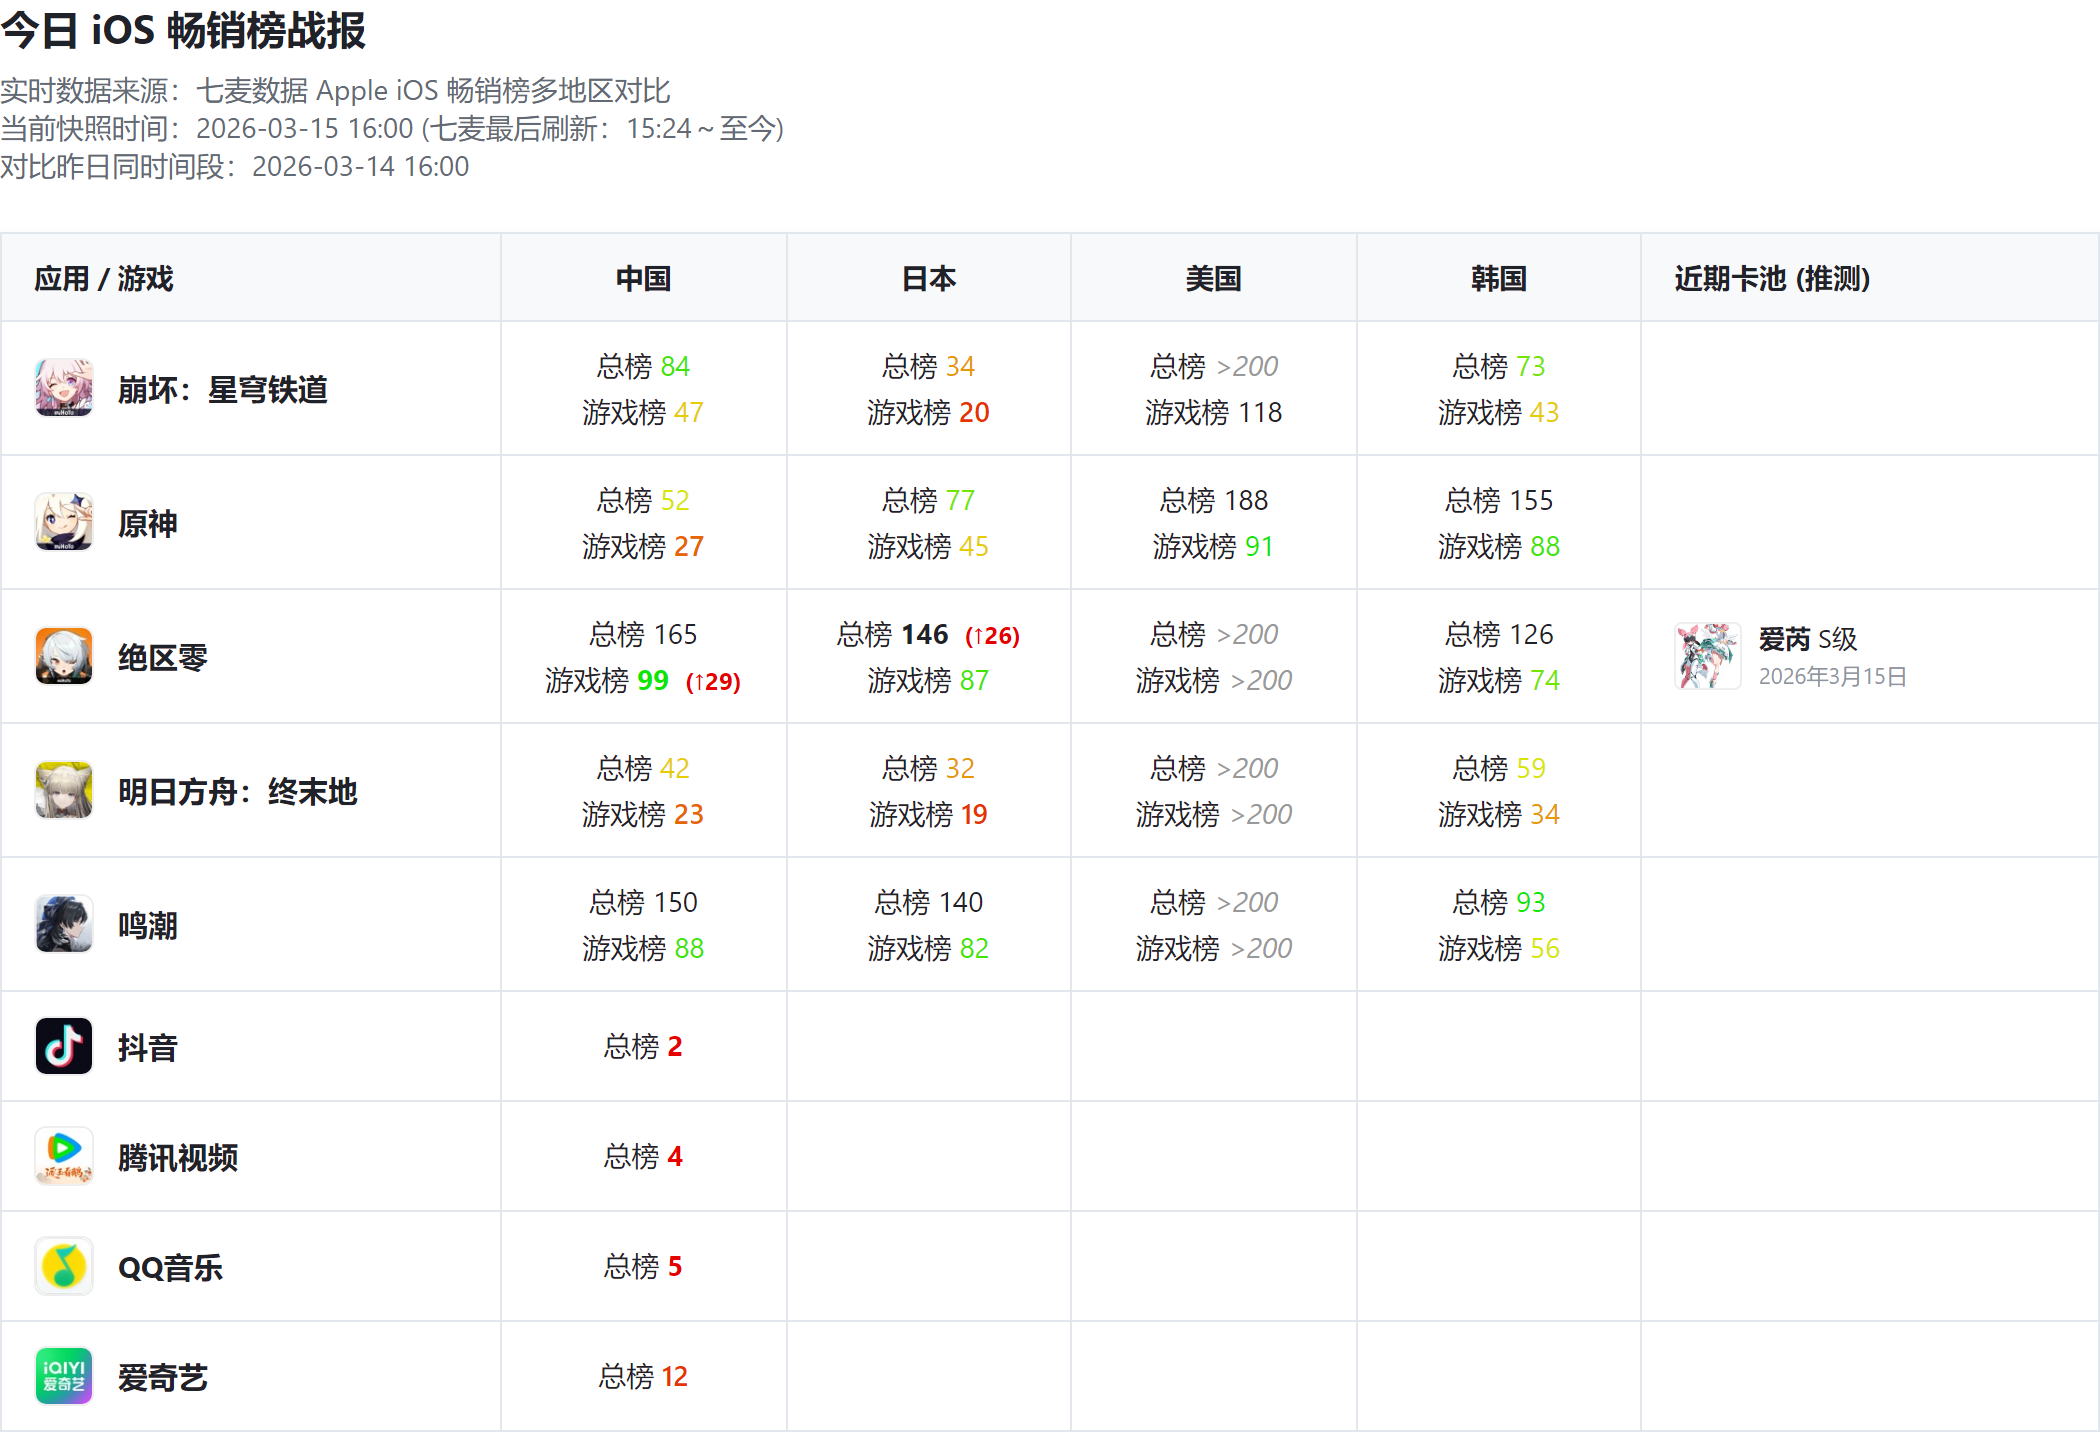Screen dimensions: 2100x1432
Task: Click the 近期卡池 (推测) header
Action: pos(1772,278)
